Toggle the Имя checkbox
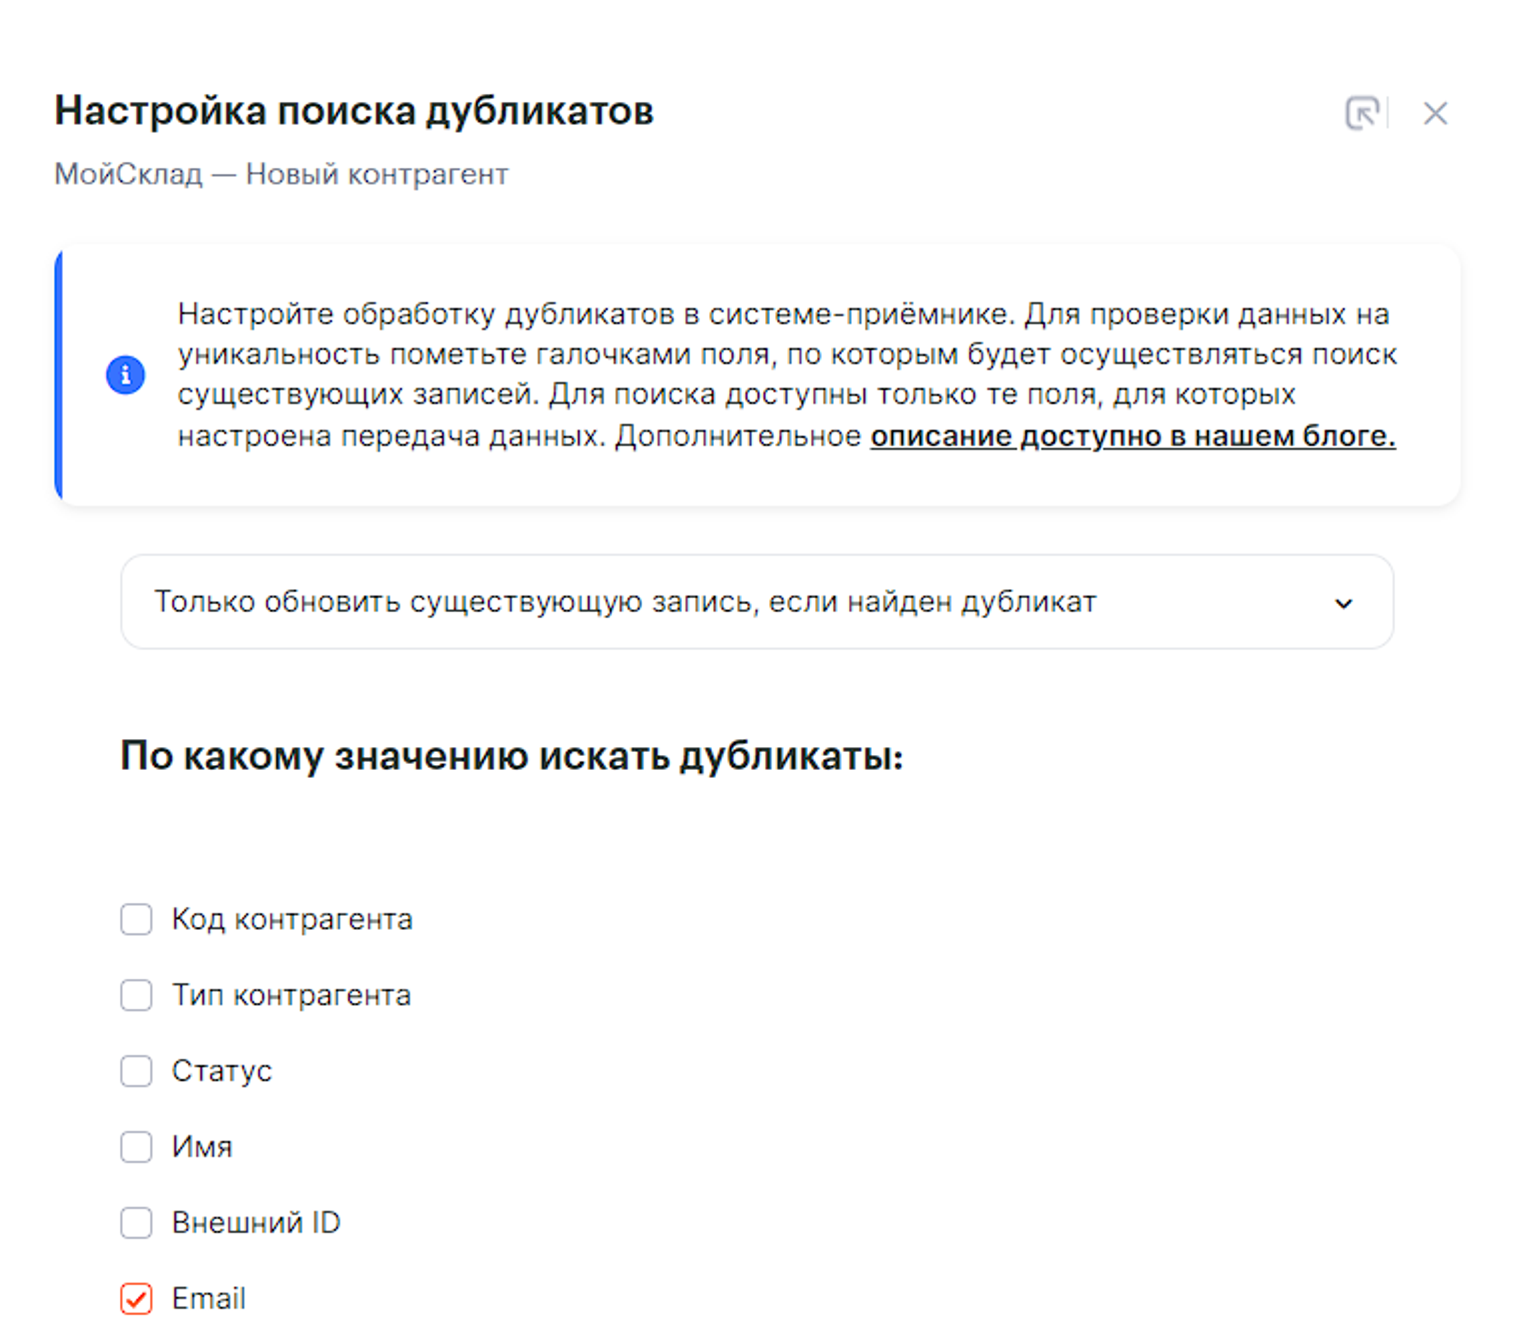Image resolution: width=1530 pixels, height=1340 pixels. click(136, 1147)
